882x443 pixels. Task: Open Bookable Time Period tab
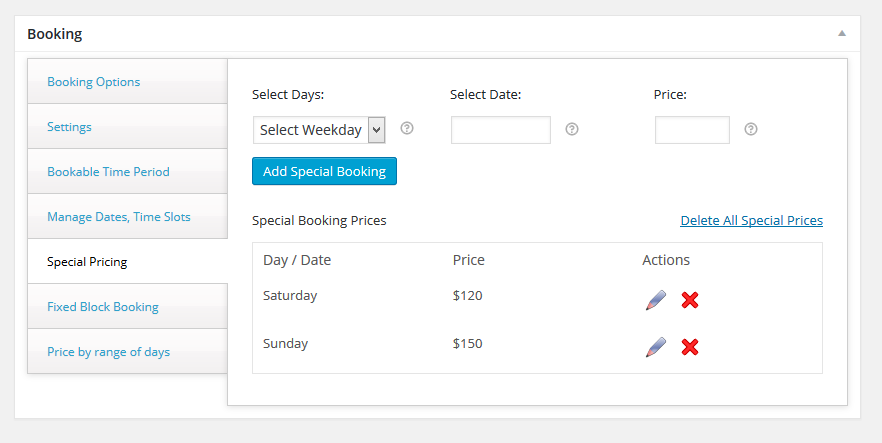(108, 172)
